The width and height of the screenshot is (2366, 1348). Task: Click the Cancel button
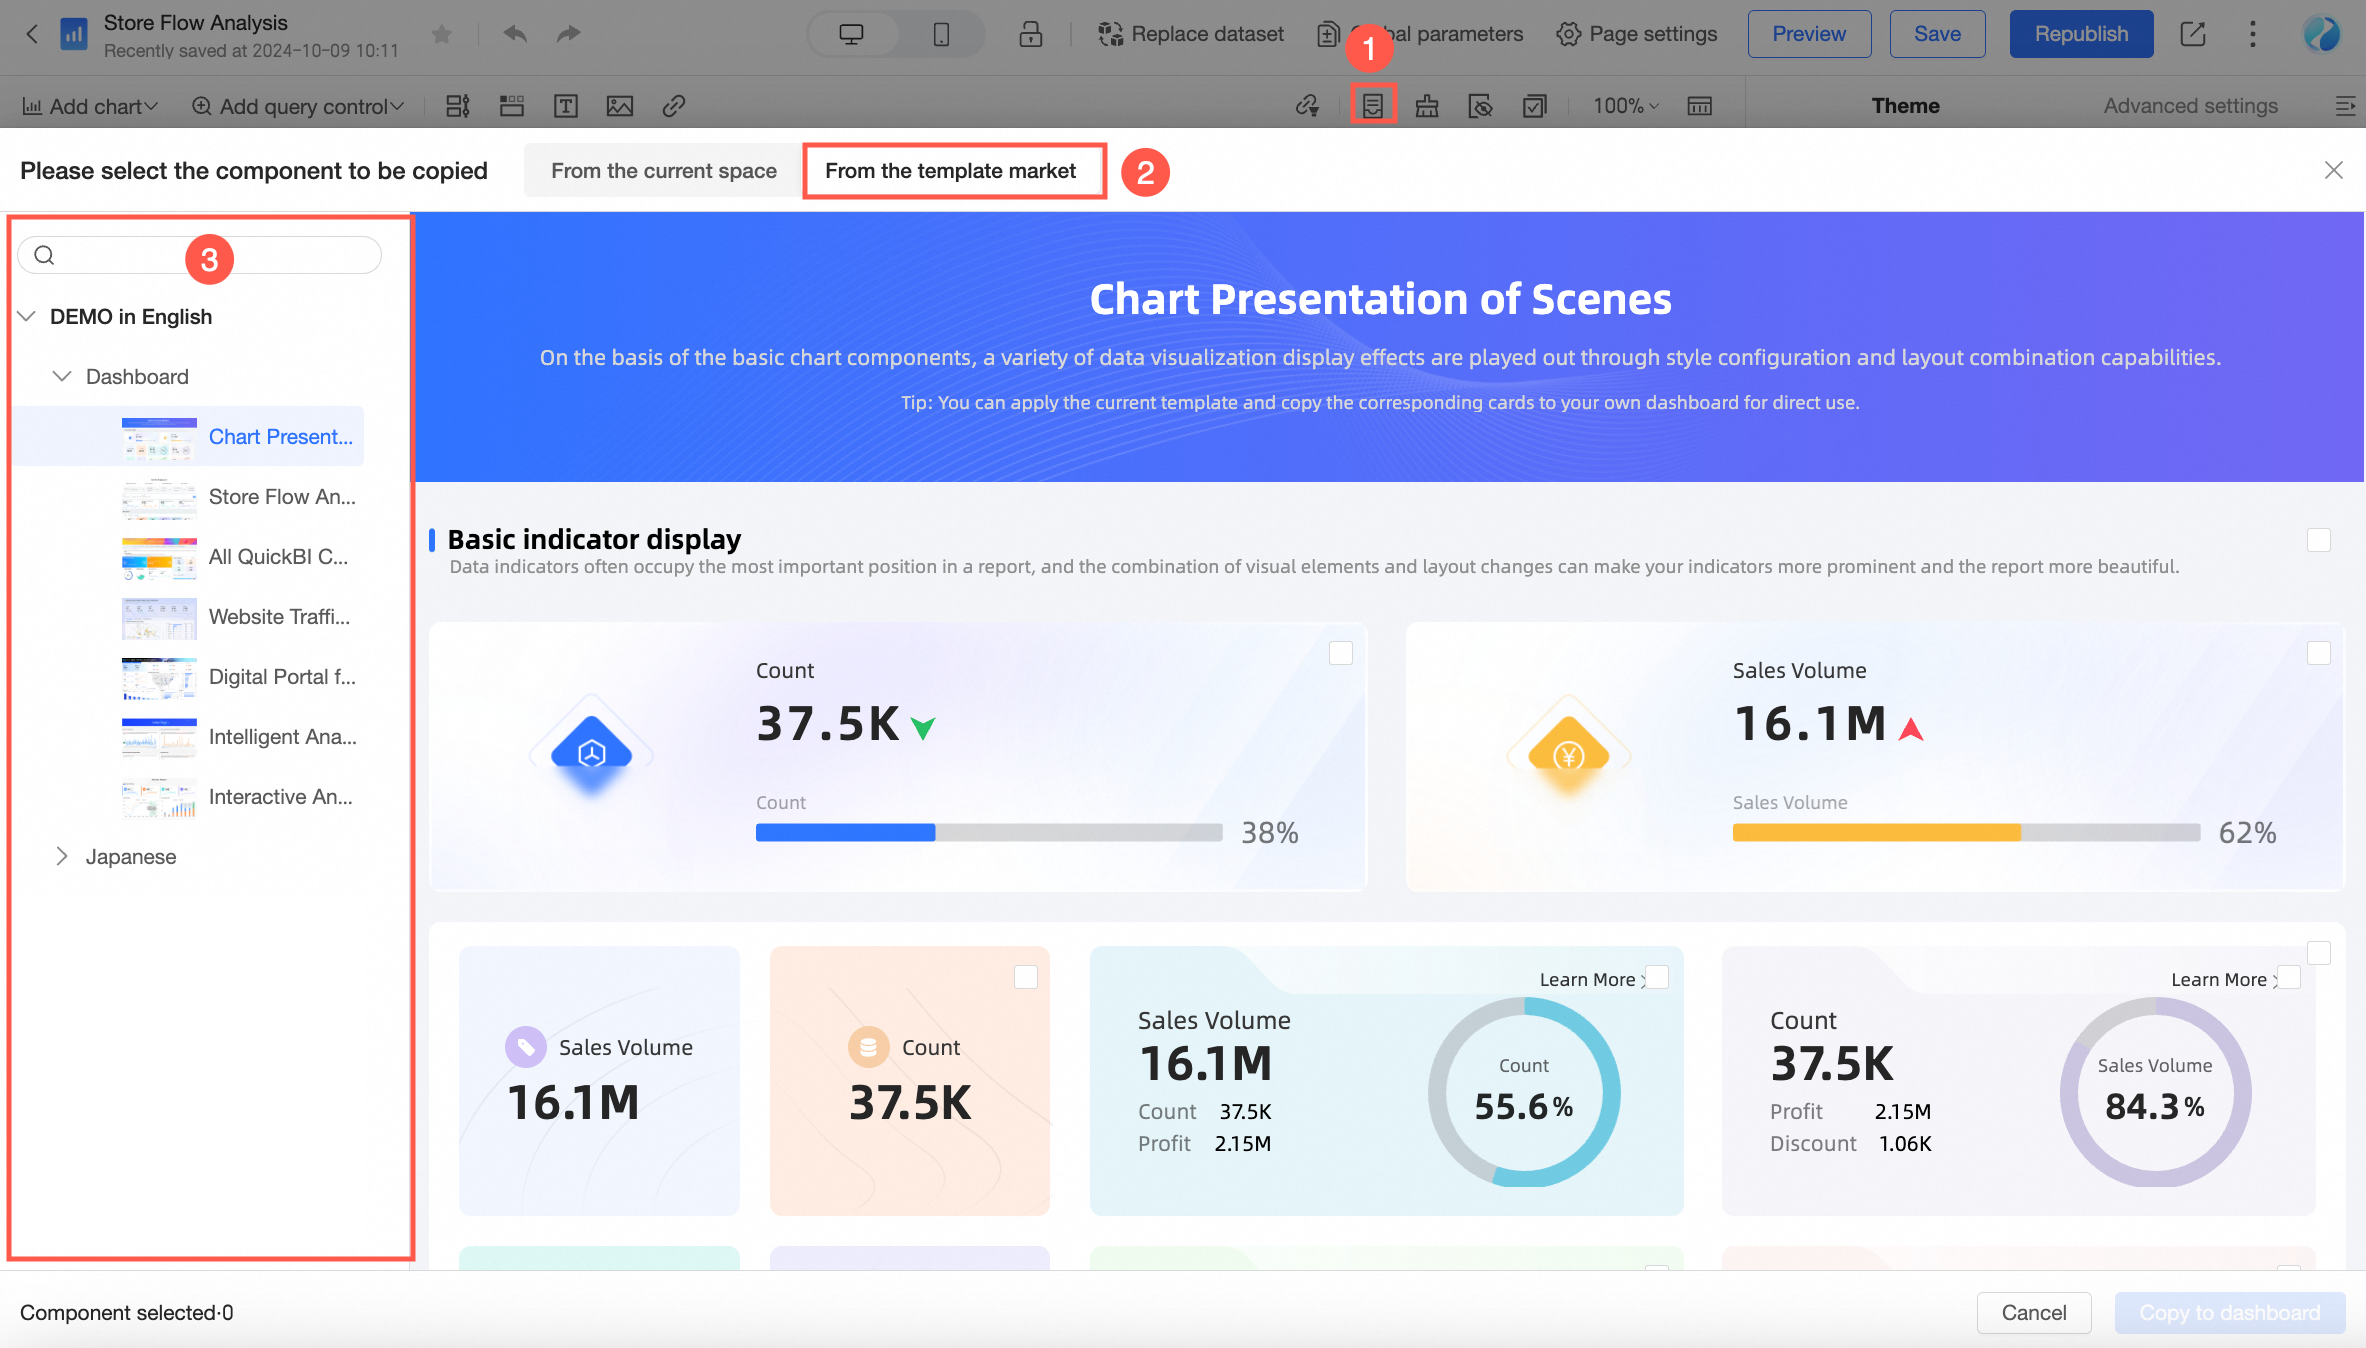2033,1312
